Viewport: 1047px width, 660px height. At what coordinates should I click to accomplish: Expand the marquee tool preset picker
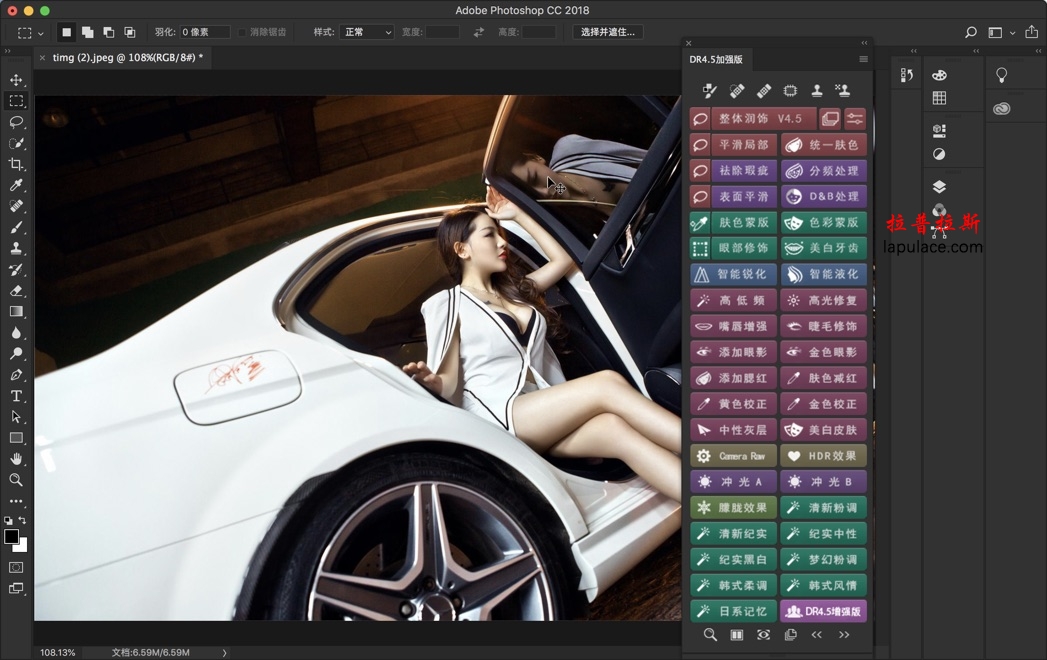click(x=30, y=32)
